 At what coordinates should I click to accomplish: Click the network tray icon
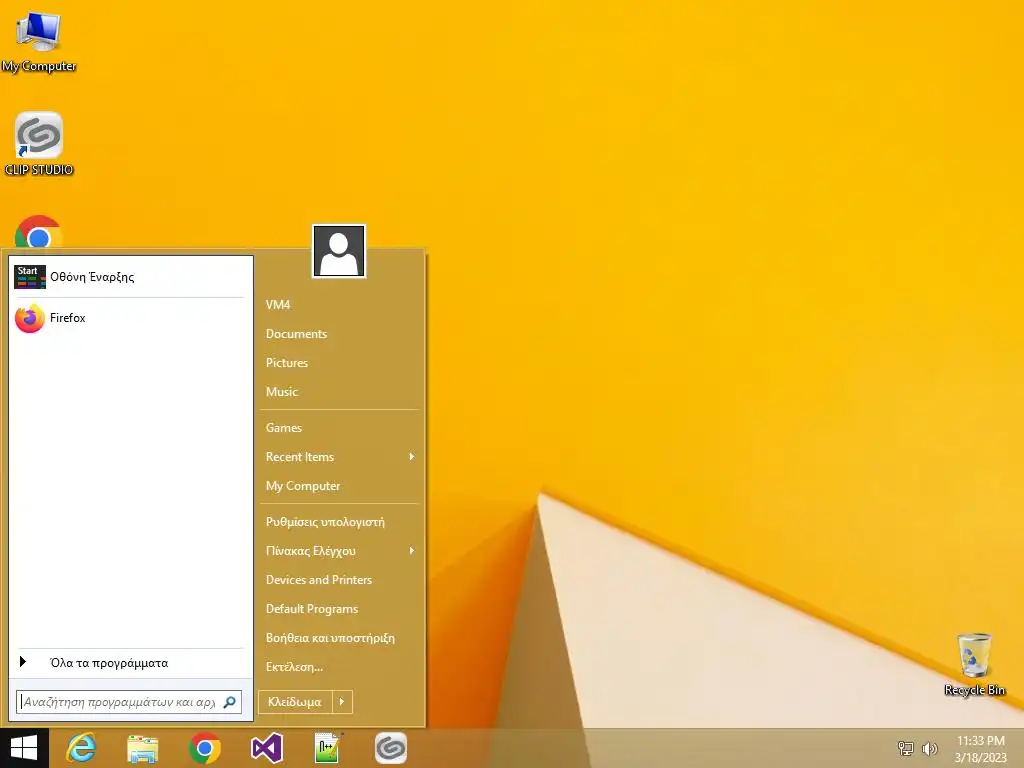(906, 748)
